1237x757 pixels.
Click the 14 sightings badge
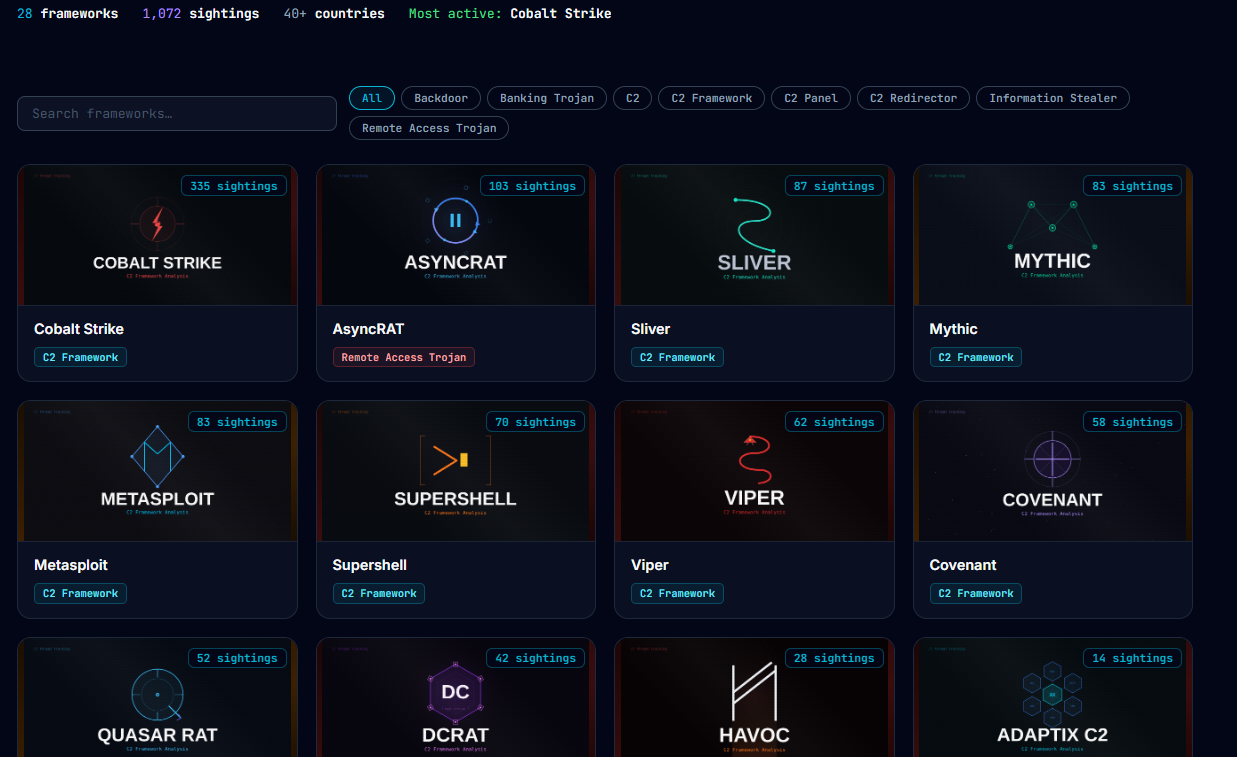1133,658
